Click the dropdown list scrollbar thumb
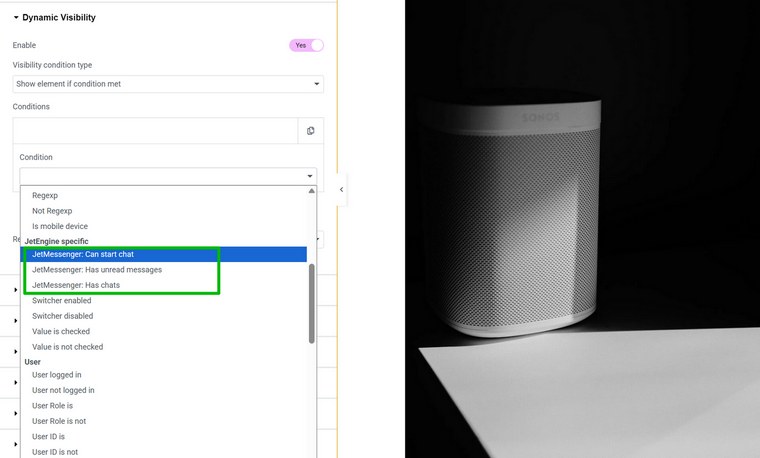This screenshot has width=760, height=458. click(312, 303)
